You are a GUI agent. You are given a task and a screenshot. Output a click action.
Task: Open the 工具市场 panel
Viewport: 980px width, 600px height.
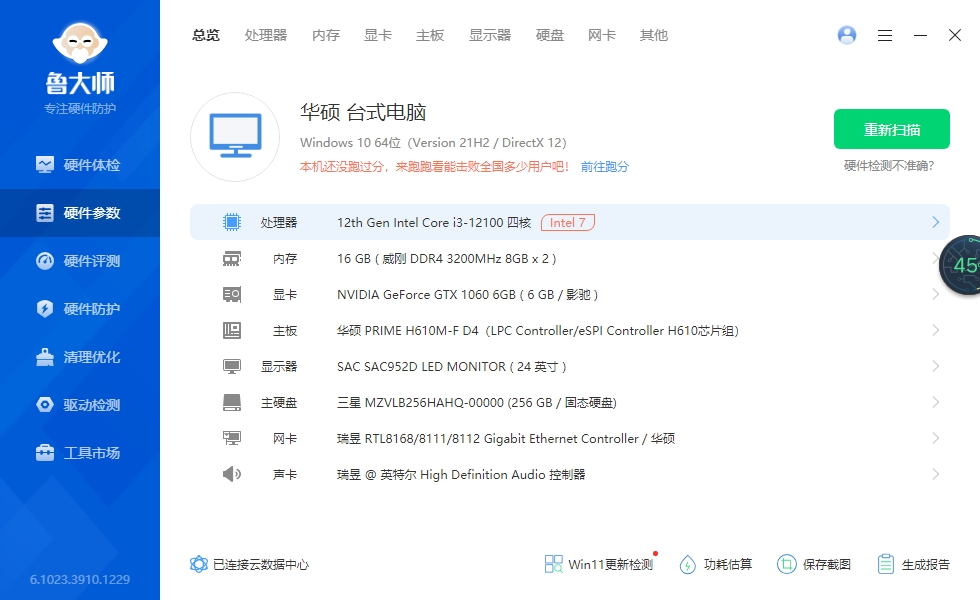coord(80,452)
